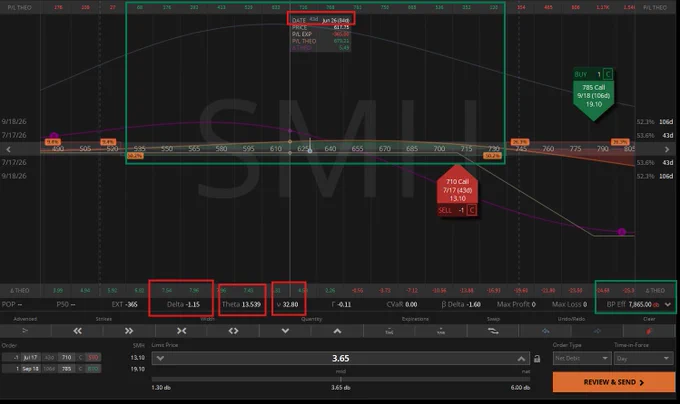Select the red 710 Call sell marker
Screen dimensions: 680x404
pos(457,187)
